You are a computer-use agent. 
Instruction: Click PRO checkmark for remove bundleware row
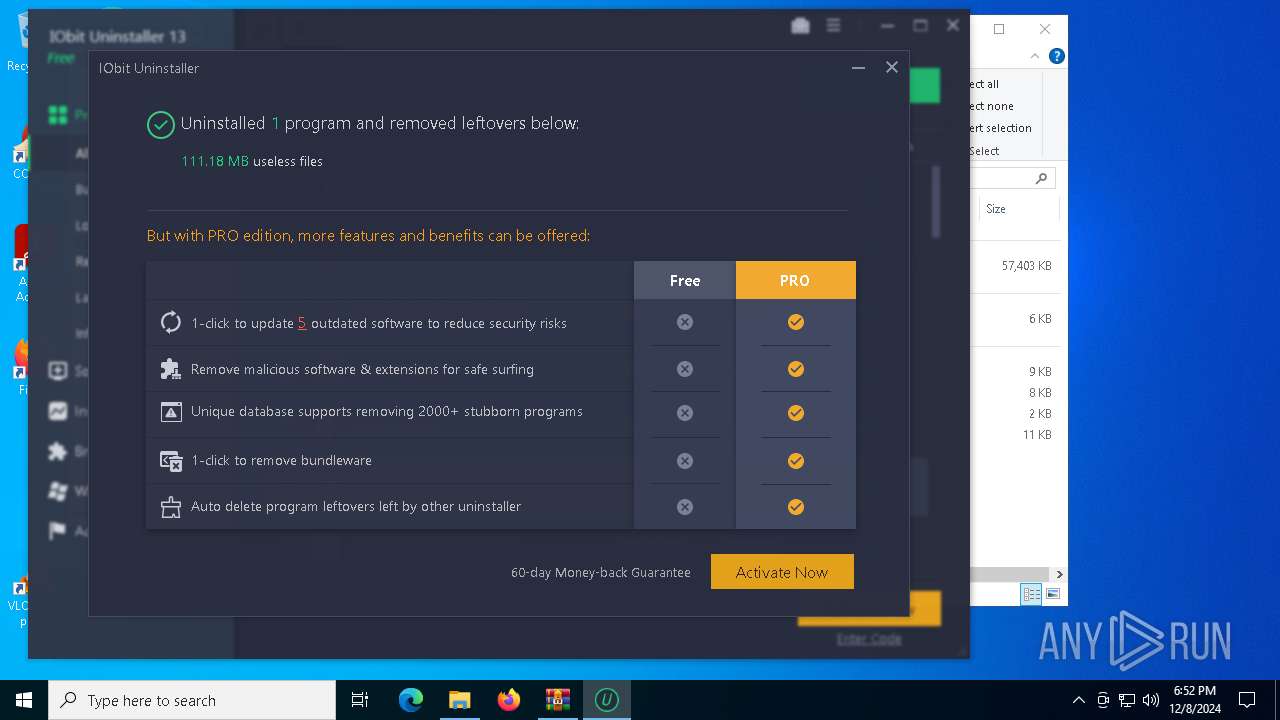pos(795,461)
